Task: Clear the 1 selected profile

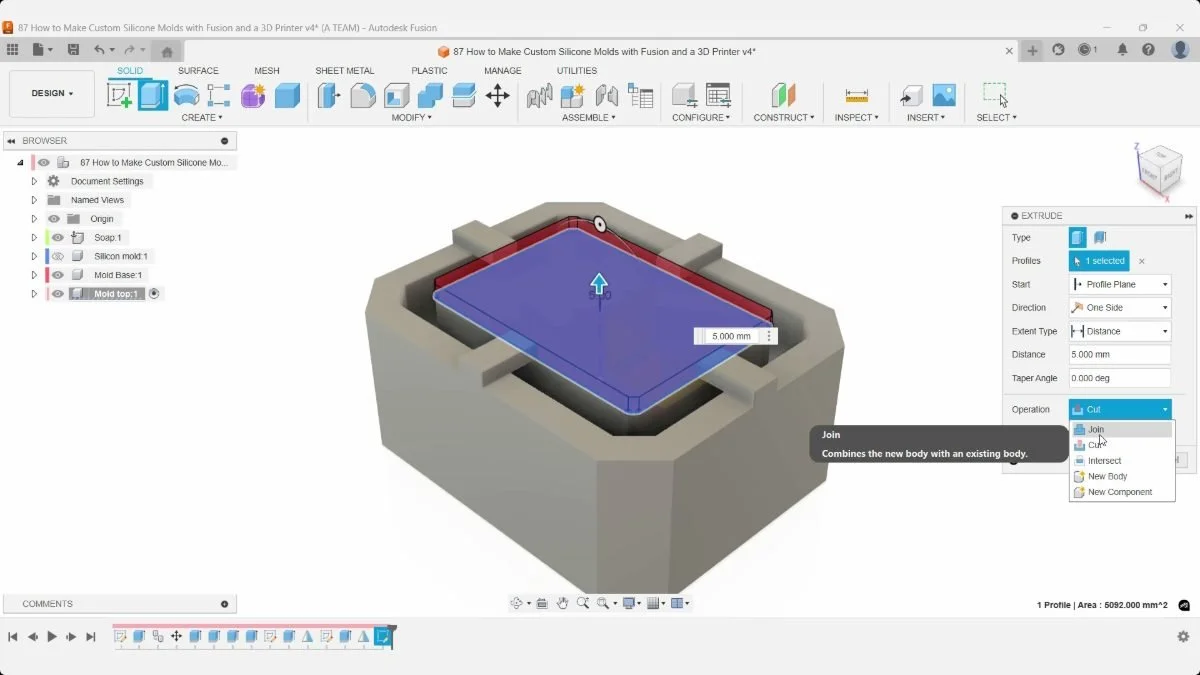Action: click(x=1142, y=261)
